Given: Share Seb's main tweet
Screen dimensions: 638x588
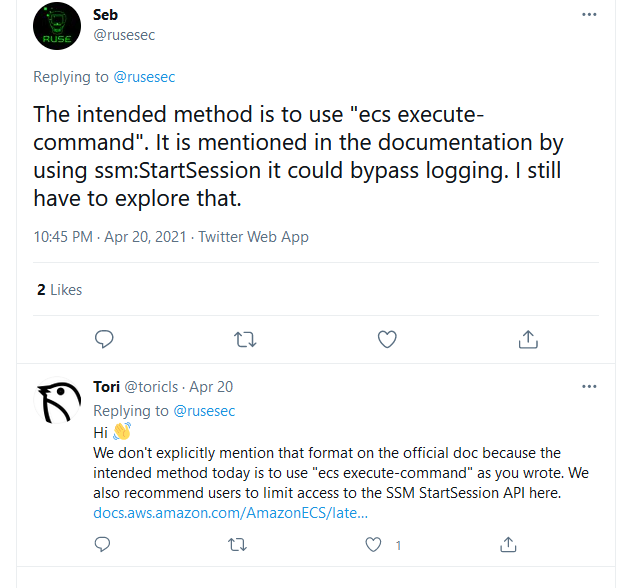Looking at the screenshot, I should pyautogui.click(x=528, y=340).
